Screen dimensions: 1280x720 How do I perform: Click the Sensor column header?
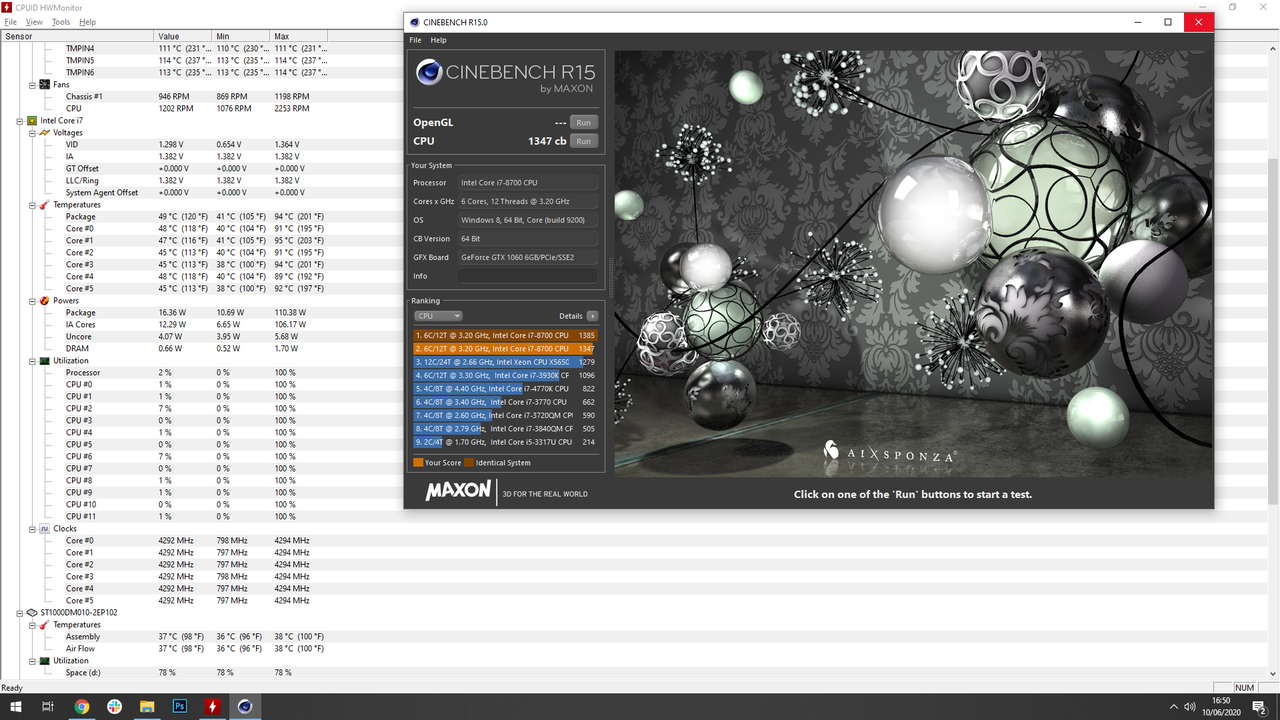(x=77, y=36)
